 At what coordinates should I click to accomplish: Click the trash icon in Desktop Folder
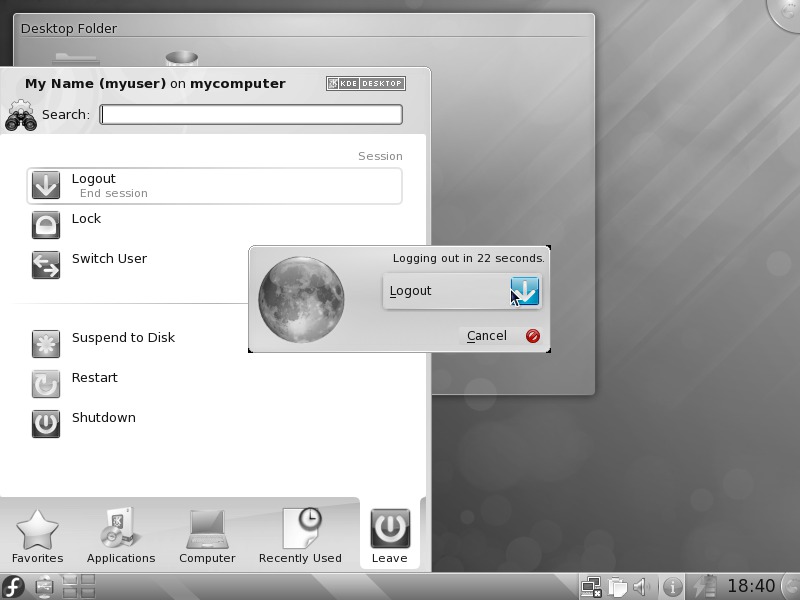point(182,59)
